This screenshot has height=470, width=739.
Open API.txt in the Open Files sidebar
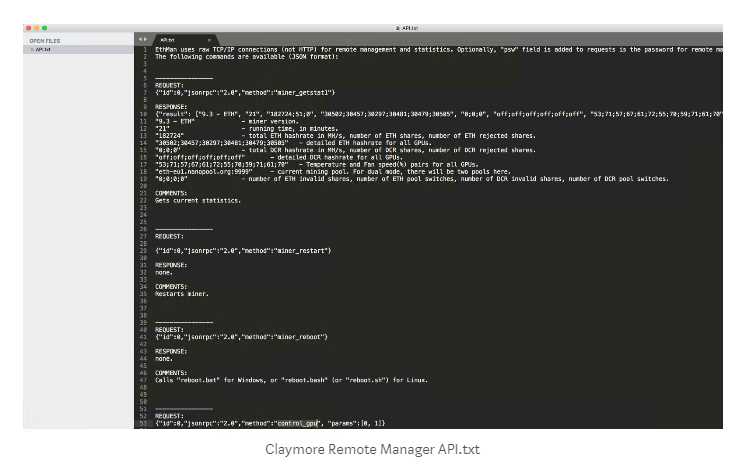pyautogui.click(x=78, y=49)
